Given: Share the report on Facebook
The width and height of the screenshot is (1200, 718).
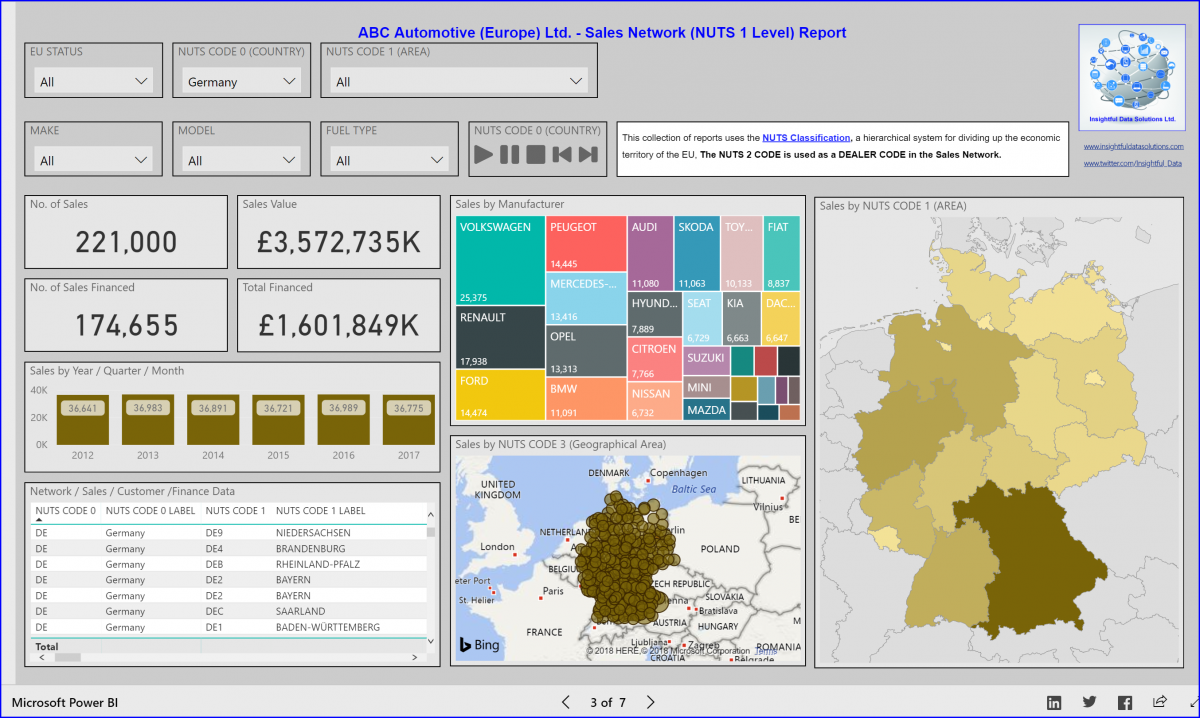Looking at the screenshot, I should click(1125, 702).
